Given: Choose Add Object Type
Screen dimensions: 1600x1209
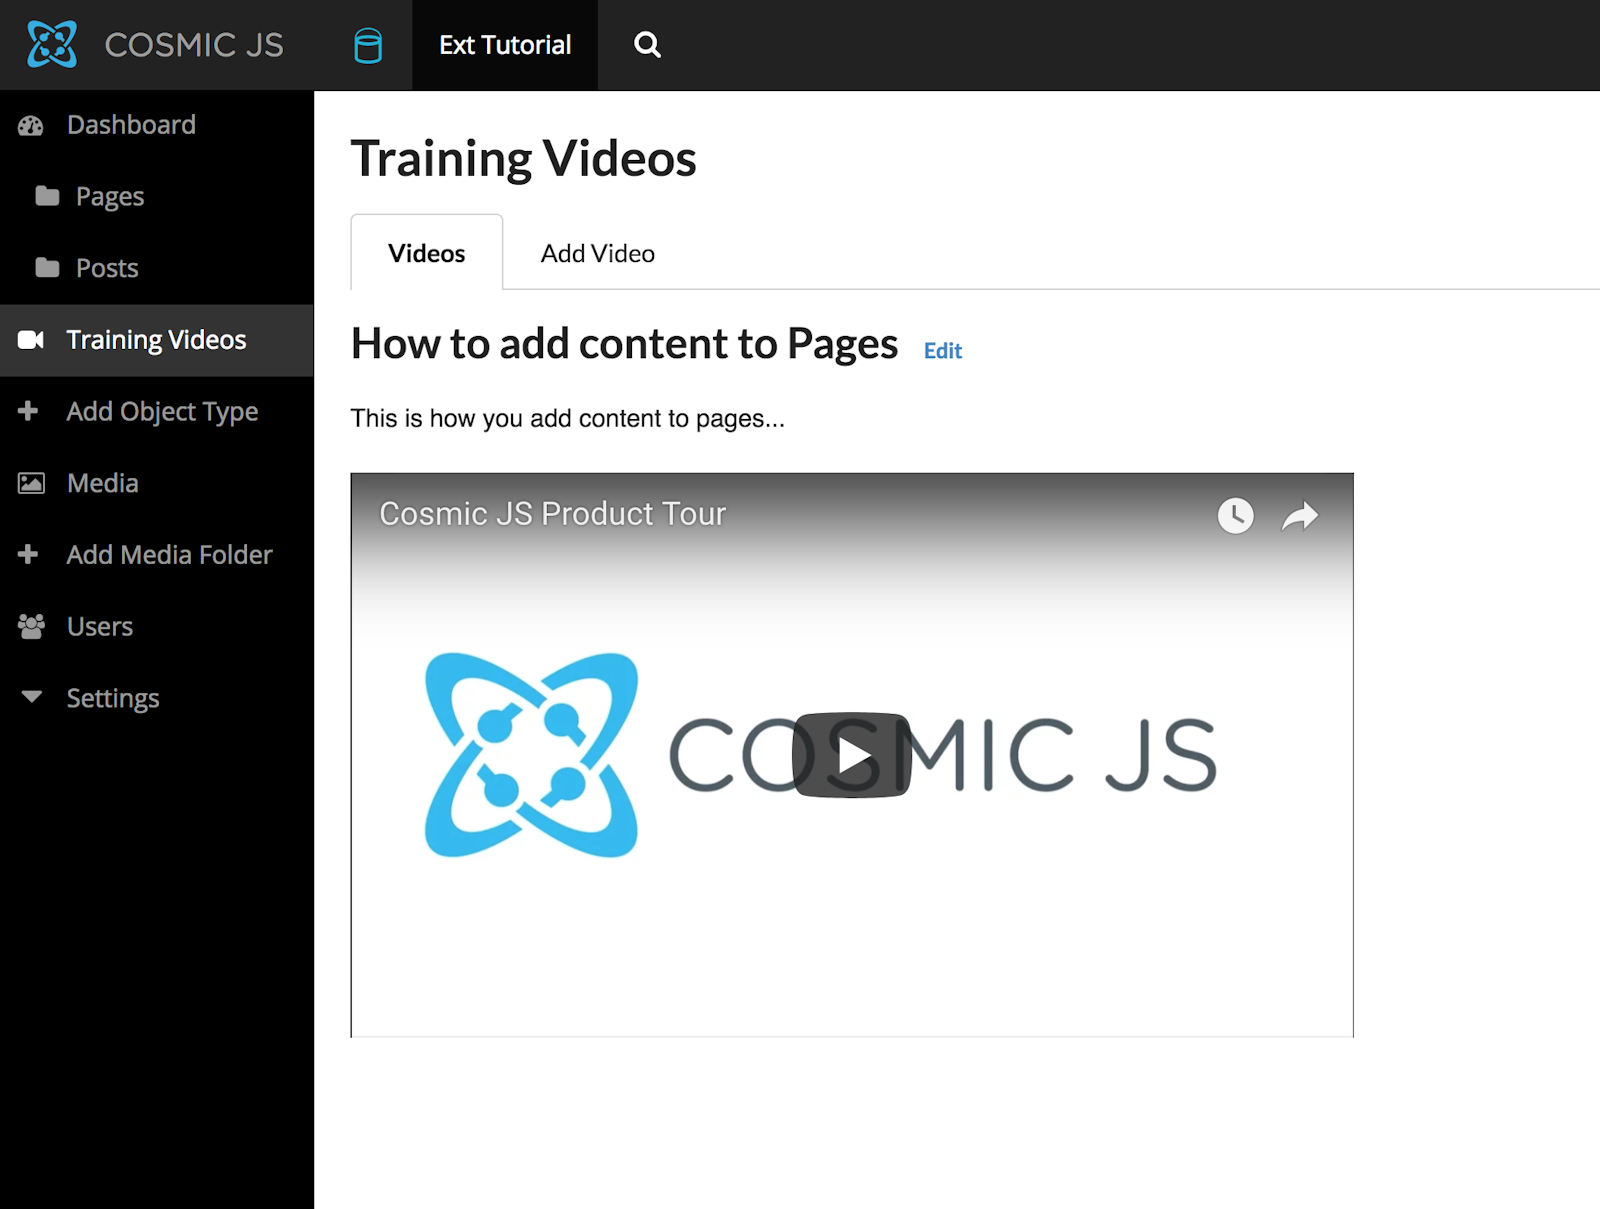Looking at the screenshot, I should click(x=162, y=412).
